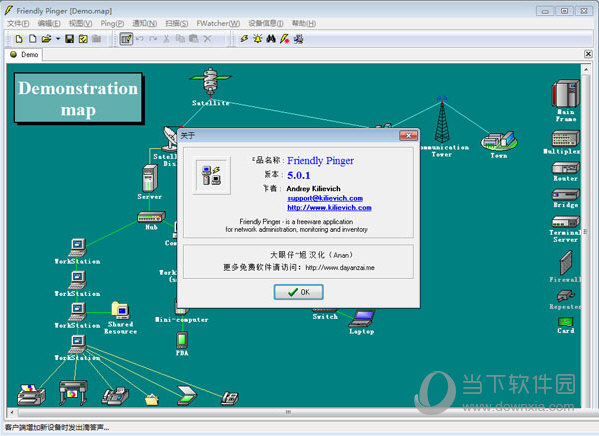Open the FWatcher(W) menu

coord(218,23)
